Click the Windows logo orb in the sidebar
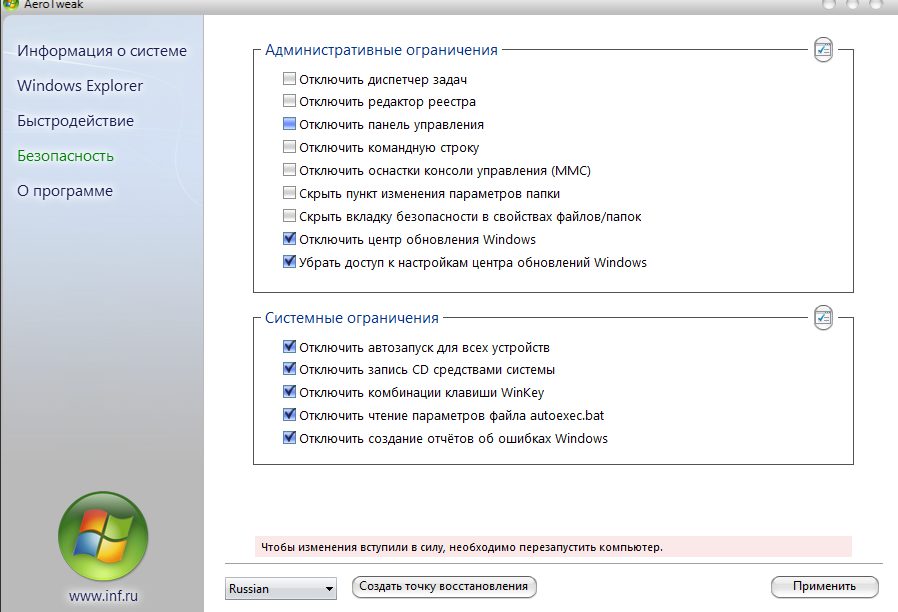Image resolution: width=898 pixels, height=612 pixels. point(103,536)
